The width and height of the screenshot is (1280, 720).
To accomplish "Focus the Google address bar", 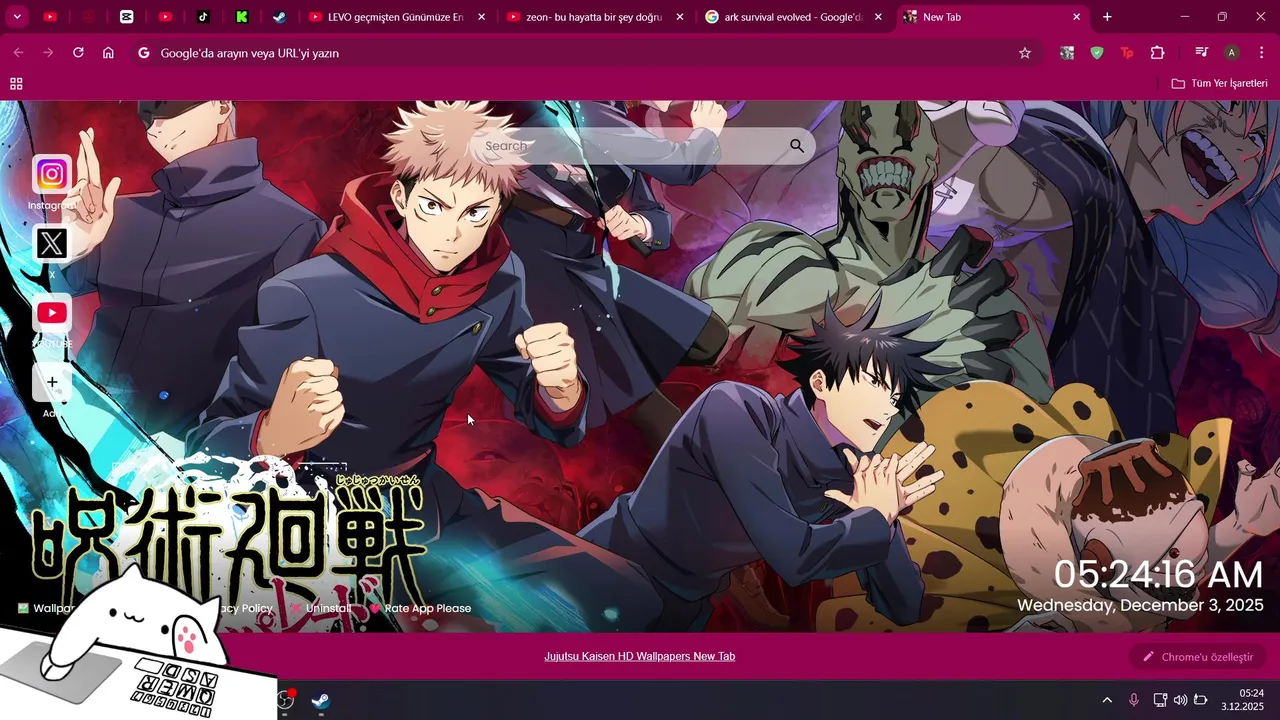I will [x=585, y=53].
